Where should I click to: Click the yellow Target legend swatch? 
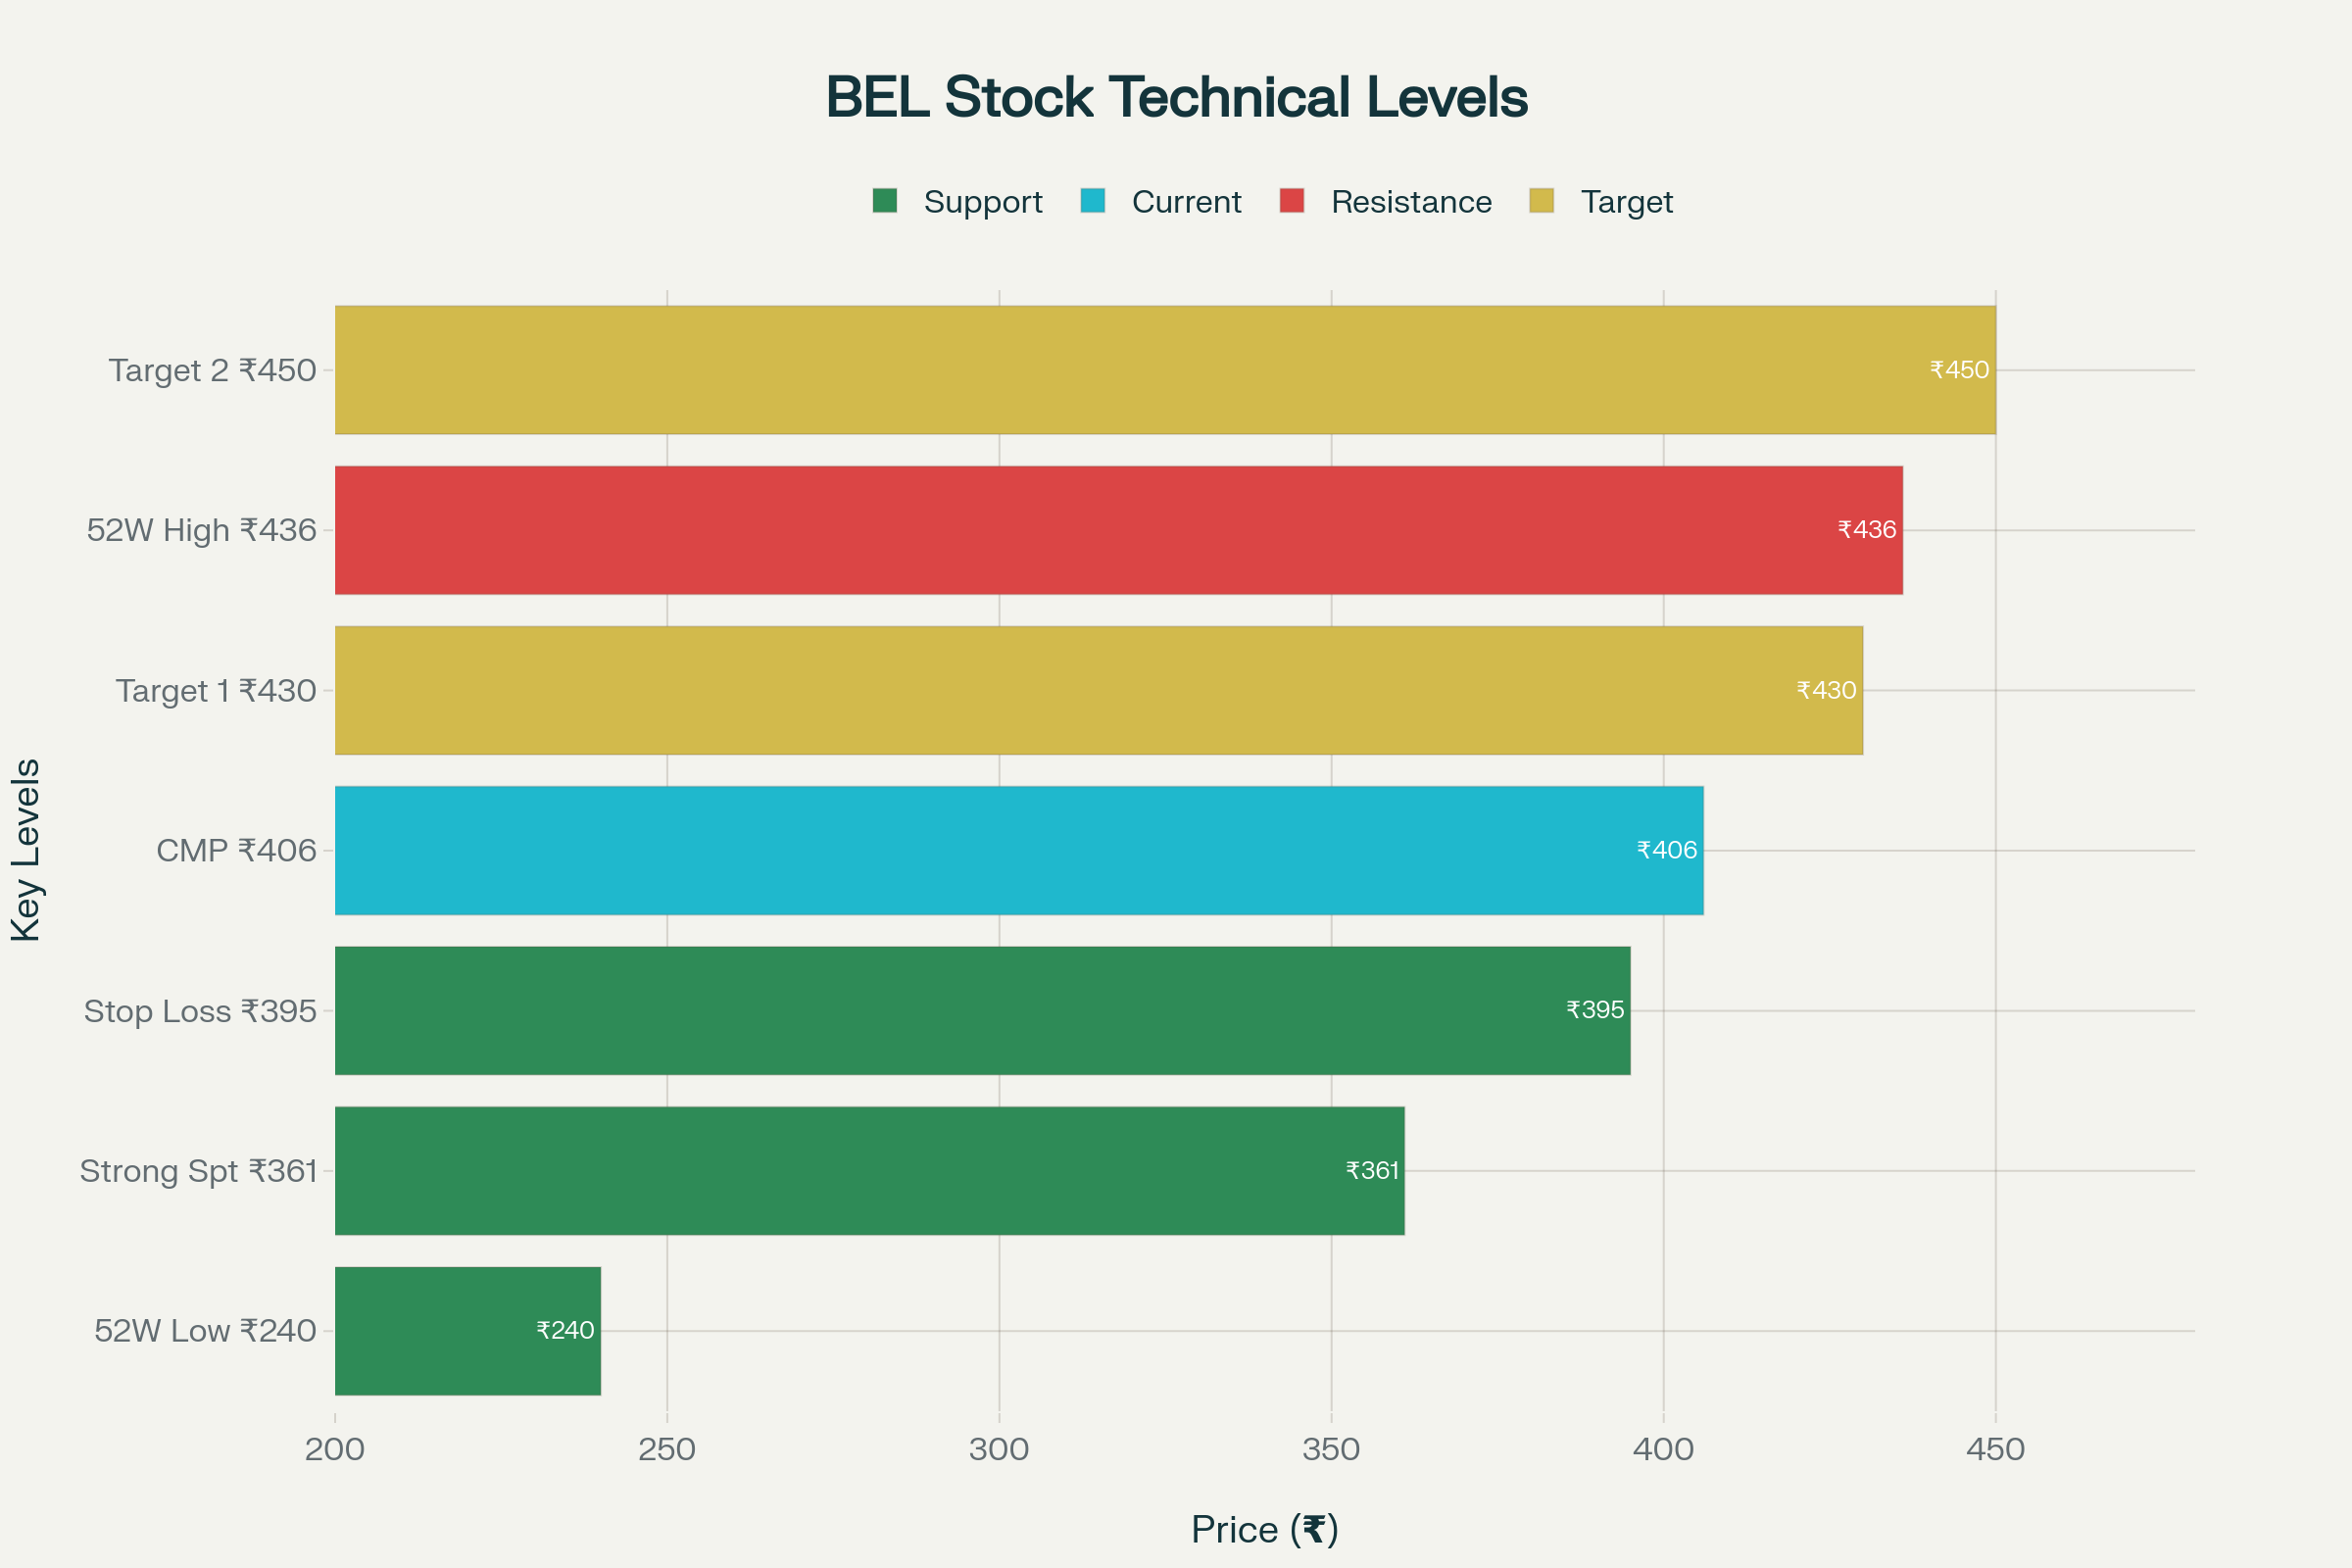(1541, 201)
